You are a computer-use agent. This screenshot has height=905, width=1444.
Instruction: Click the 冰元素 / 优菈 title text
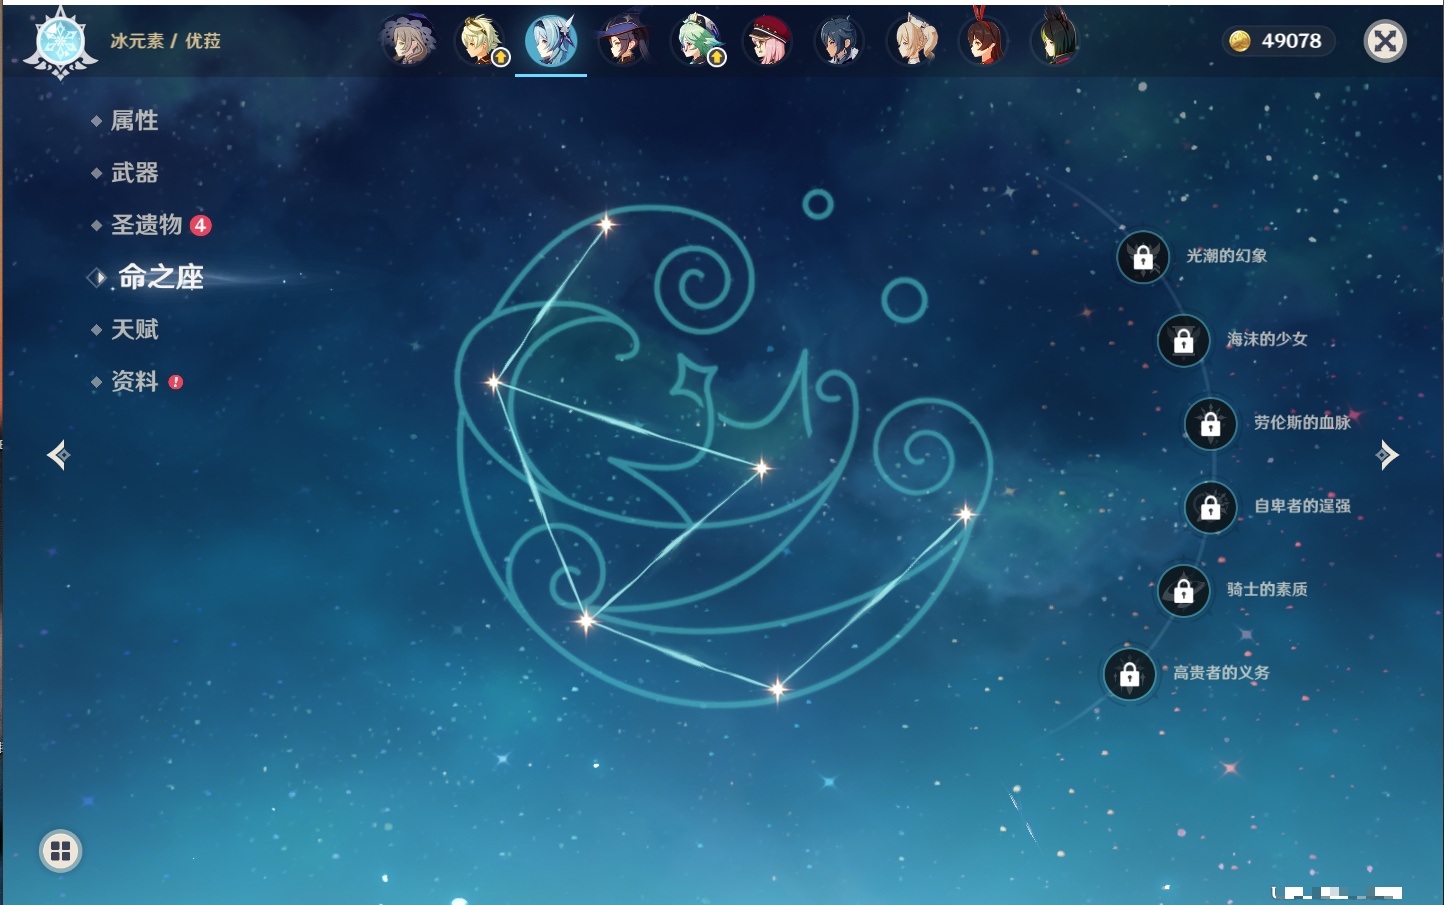166,41
